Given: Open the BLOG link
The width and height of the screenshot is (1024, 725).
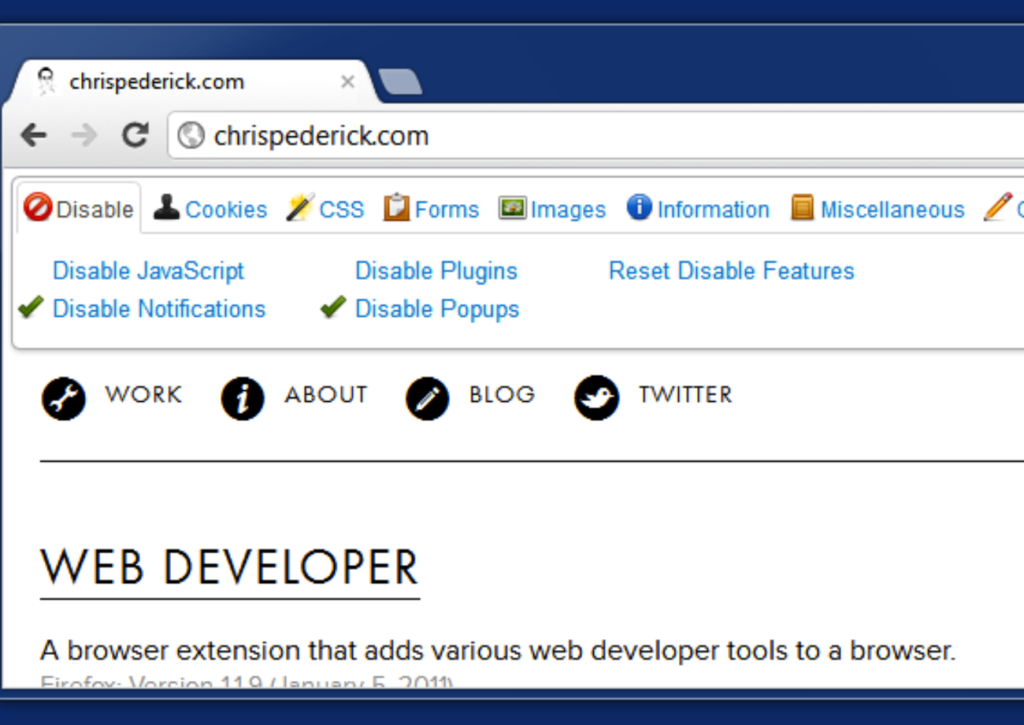Looking at the screenshot, I should click(502, 395).
